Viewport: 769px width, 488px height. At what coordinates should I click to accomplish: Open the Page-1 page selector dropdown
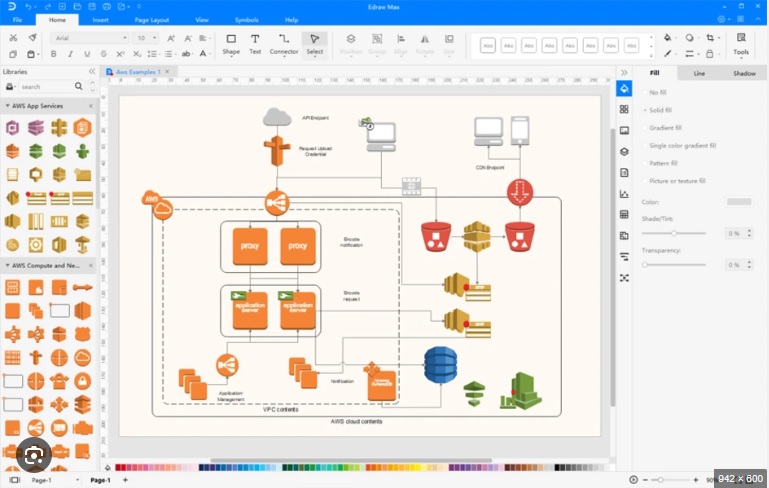tap(77, 480)
